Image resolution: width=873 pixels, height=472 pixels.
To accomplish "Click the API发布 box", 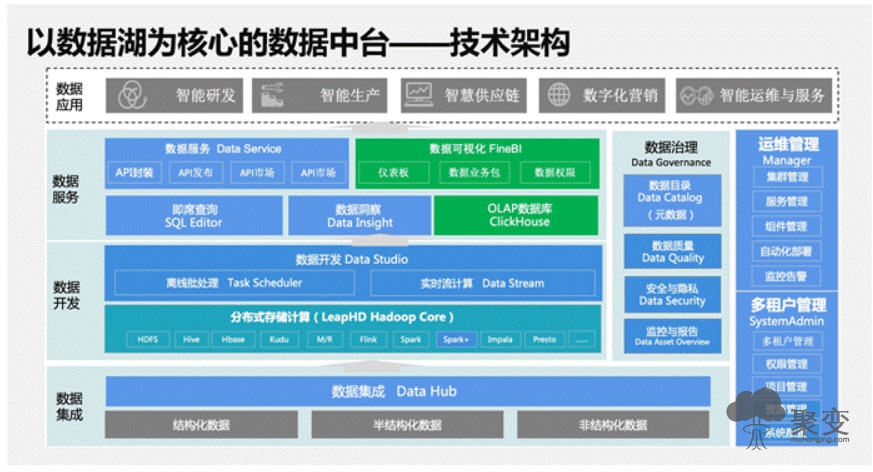I will (x=195, y=173).
